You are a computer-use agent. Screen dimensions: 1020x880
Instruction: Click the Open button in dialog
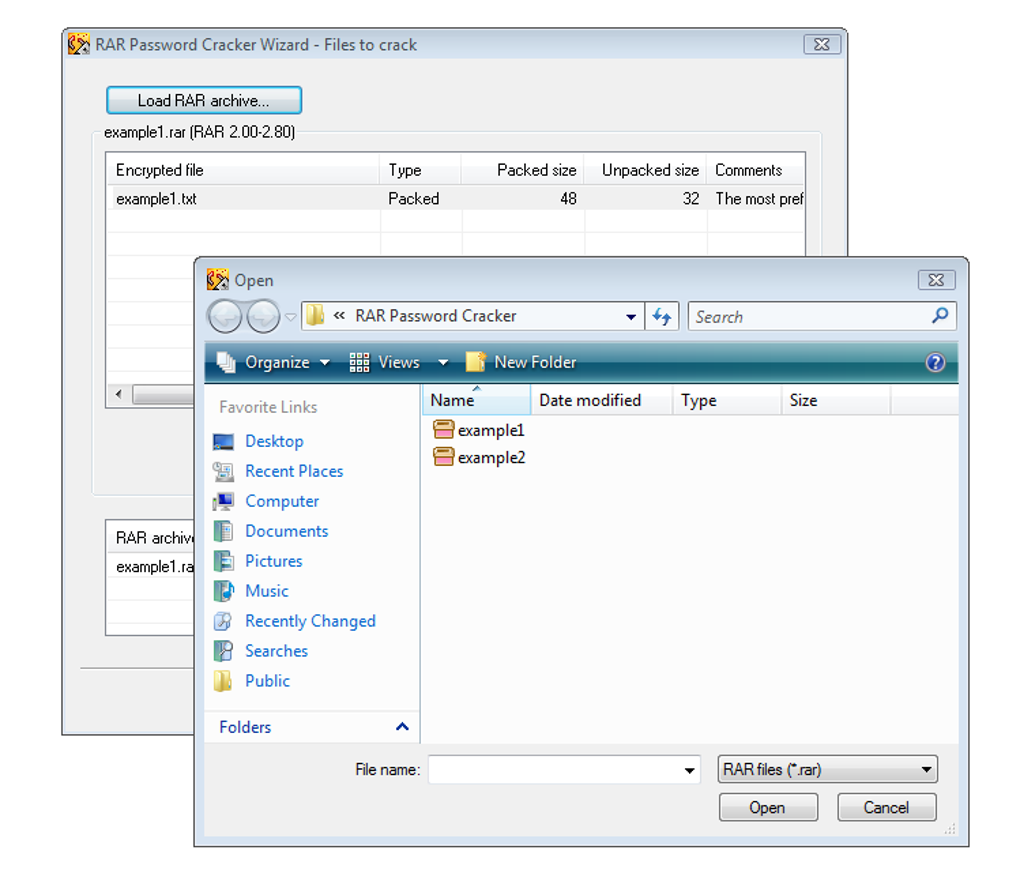[x=768, y=807]
